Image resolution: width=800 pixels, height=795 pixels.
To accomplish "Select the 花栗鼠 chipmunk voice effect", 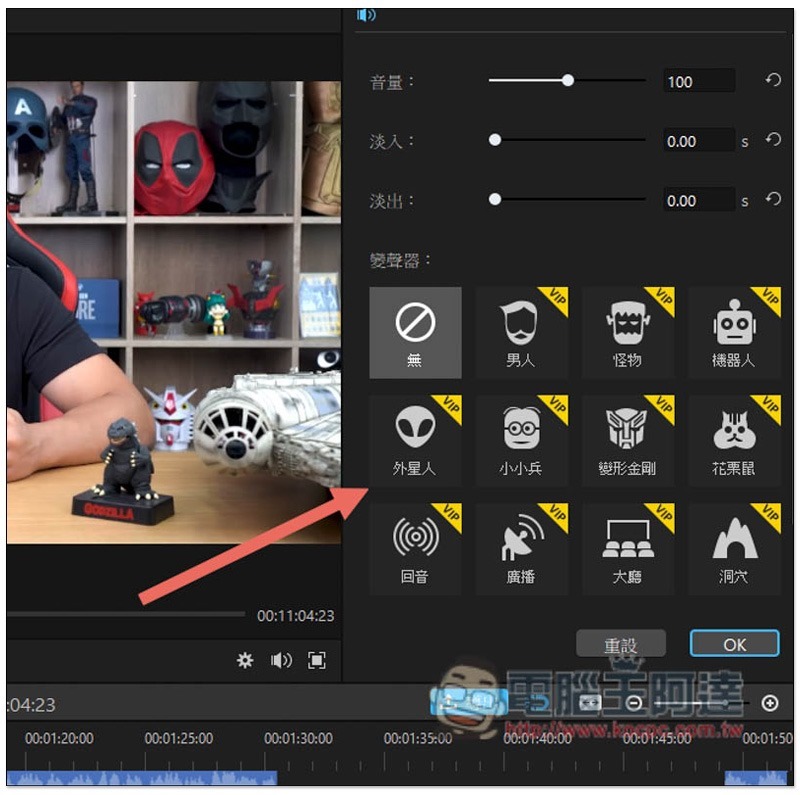I will tap(733, 441).
